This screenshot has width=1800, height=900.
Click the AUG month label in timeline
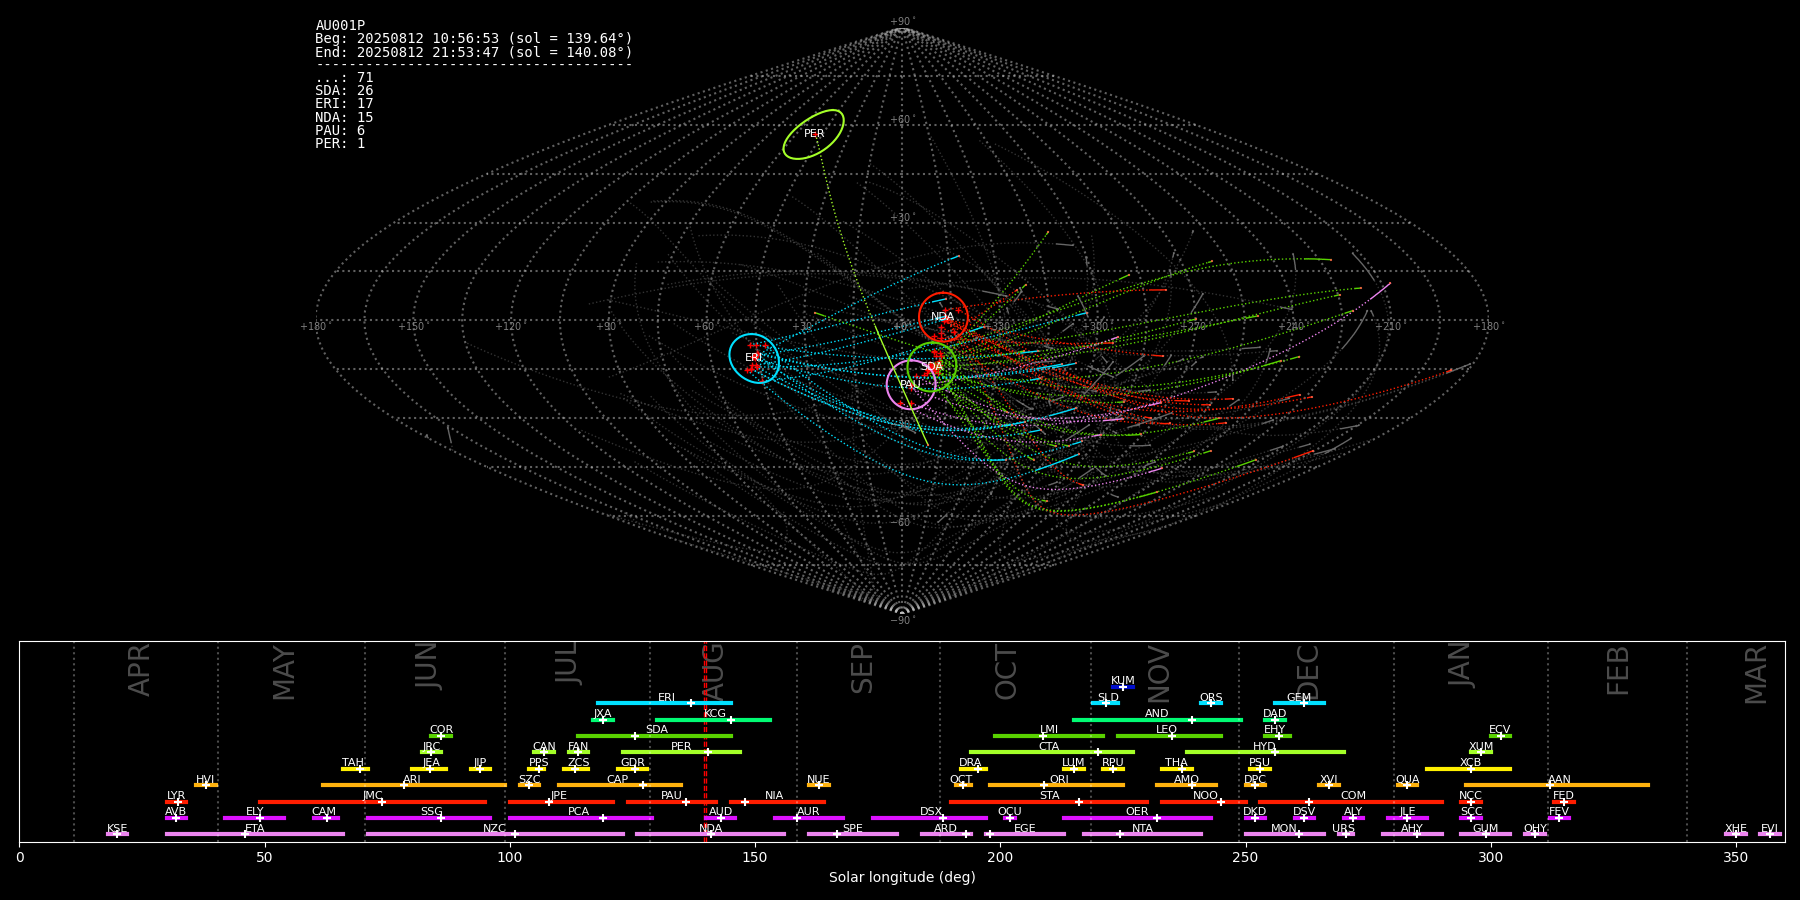(x=714, y=672)
